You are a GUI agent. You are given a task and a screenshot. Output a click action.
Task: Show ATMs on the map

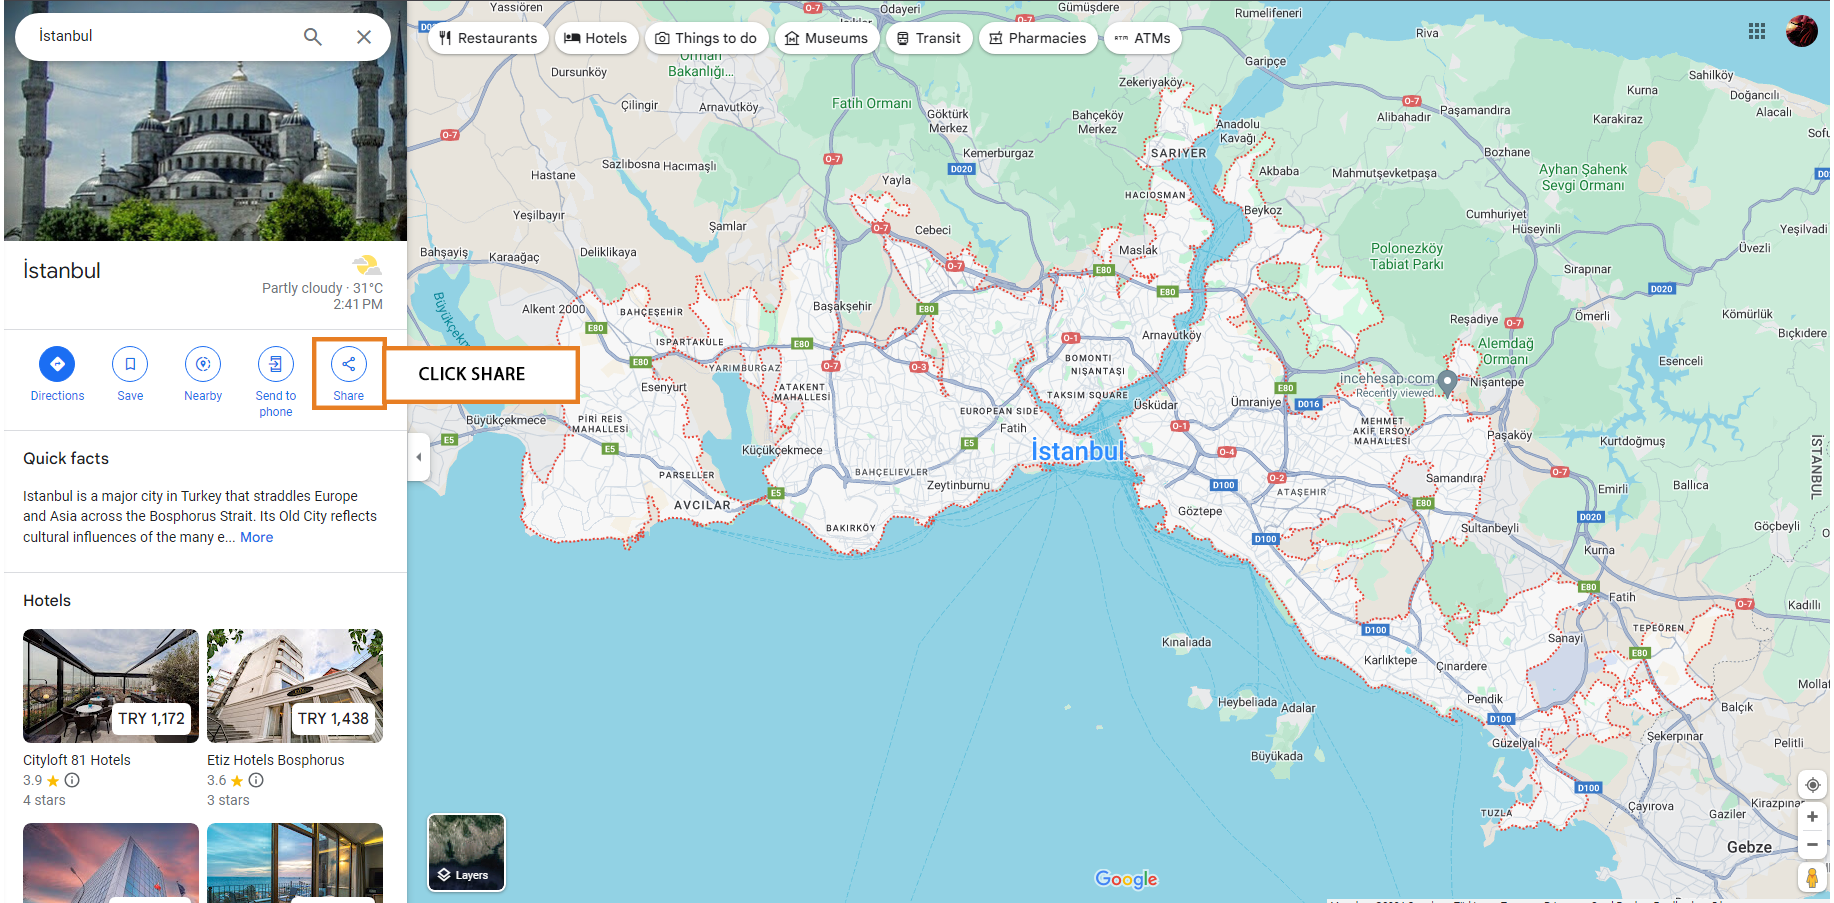[x=1142, y=38]
